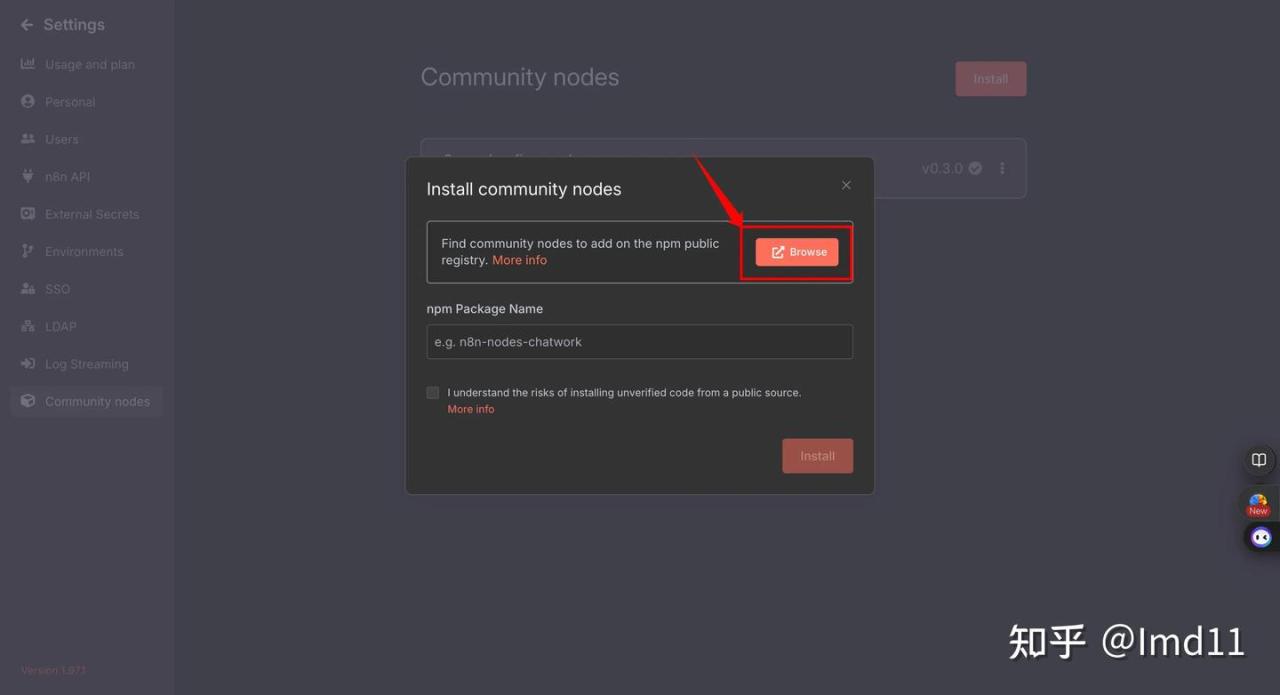The height and width of the screenshot is (695, 1280).
Task: Click the Browse button for npm registry
Action: [x=797, y=252]
